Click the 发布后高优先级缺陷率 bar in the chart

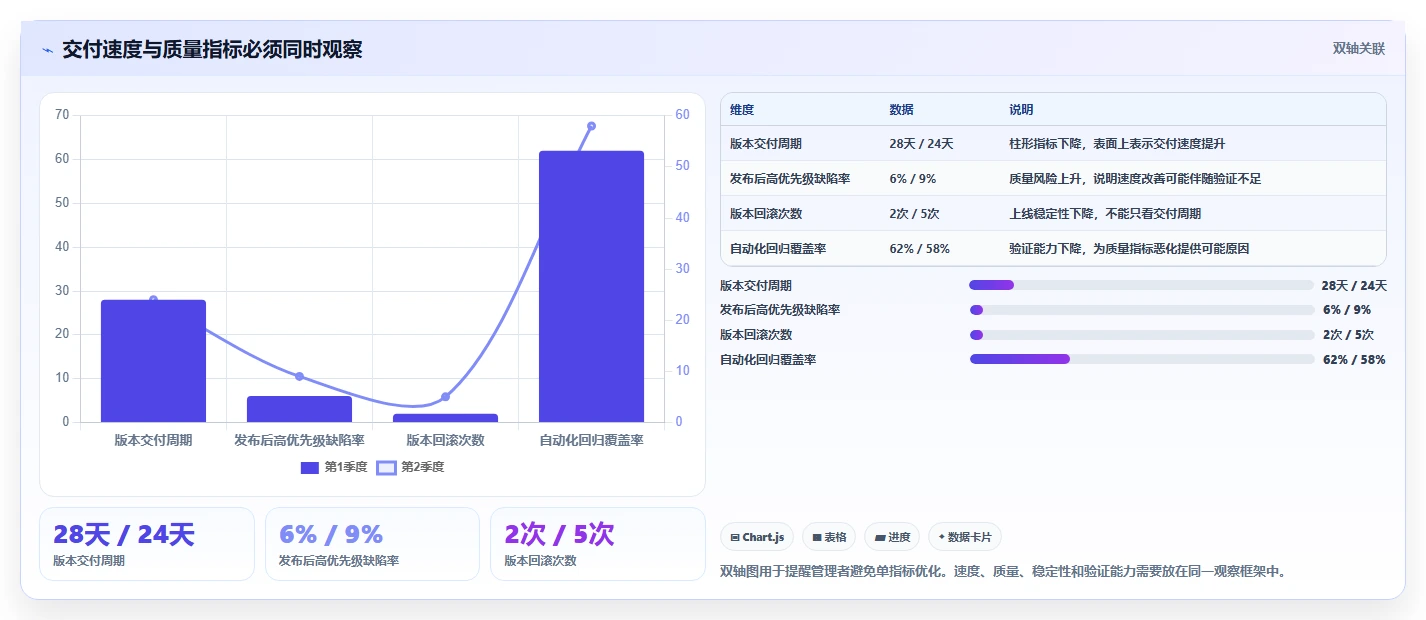tap(299, 409)
